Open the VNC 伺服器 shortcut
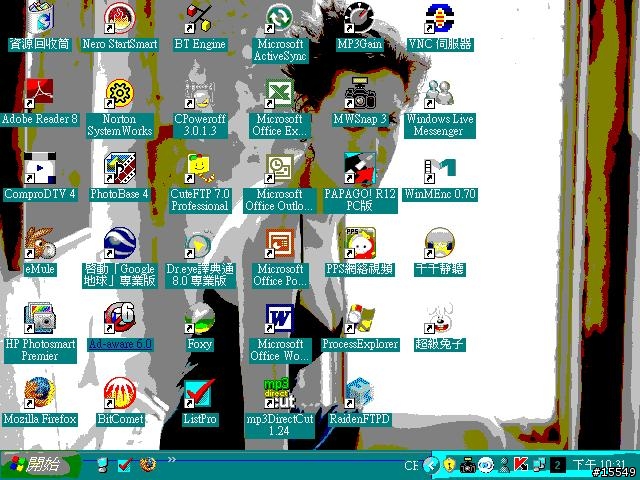The image size is (640, 480). coord(439,18)
